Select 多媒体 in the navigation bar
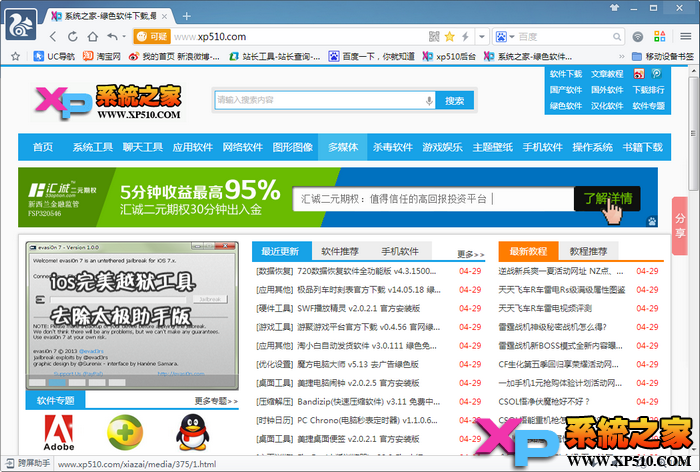700x472 pixels. (x=343, y=147)
